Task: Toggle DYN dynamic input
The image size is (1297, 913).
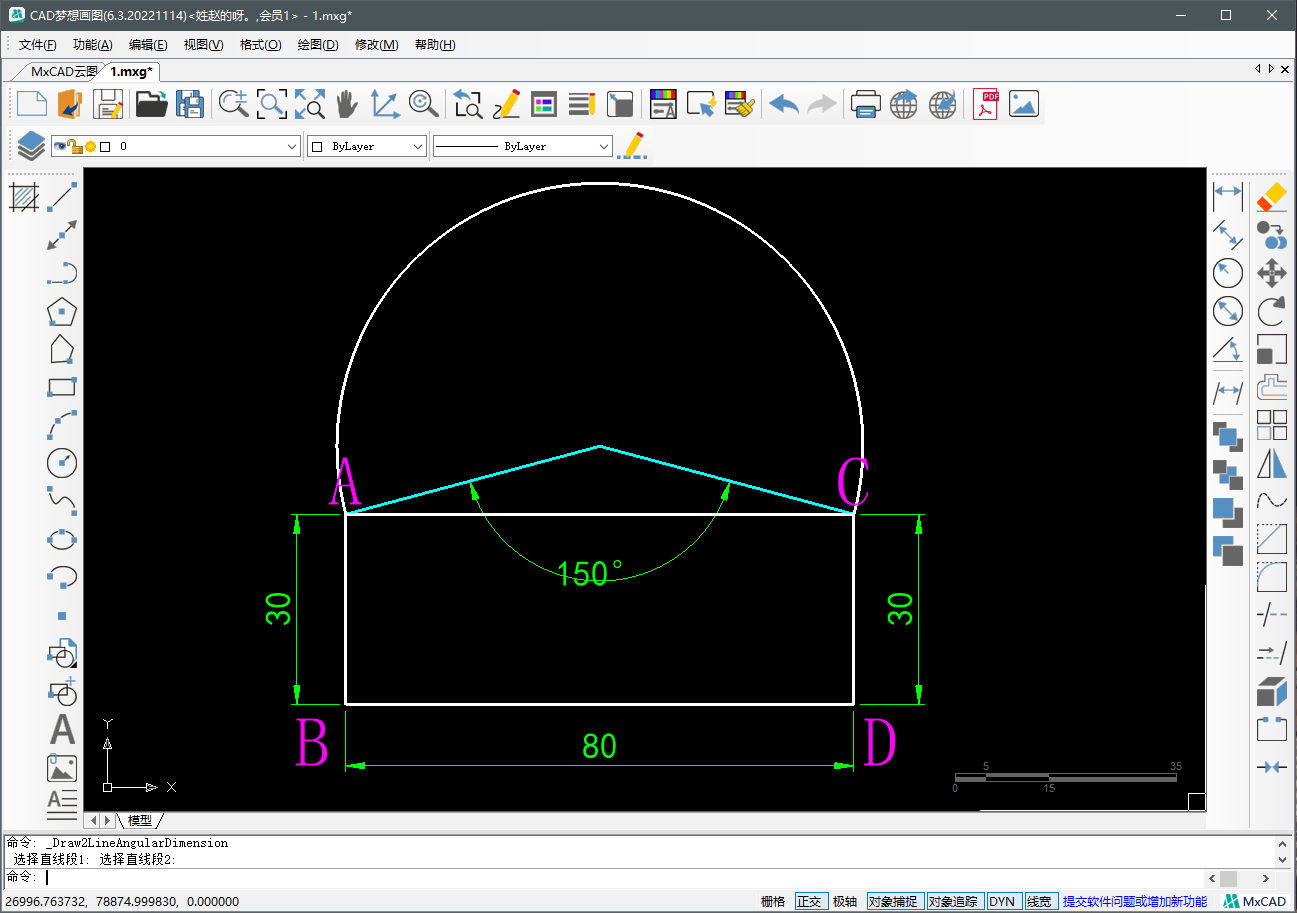Action: (1002, 901)
